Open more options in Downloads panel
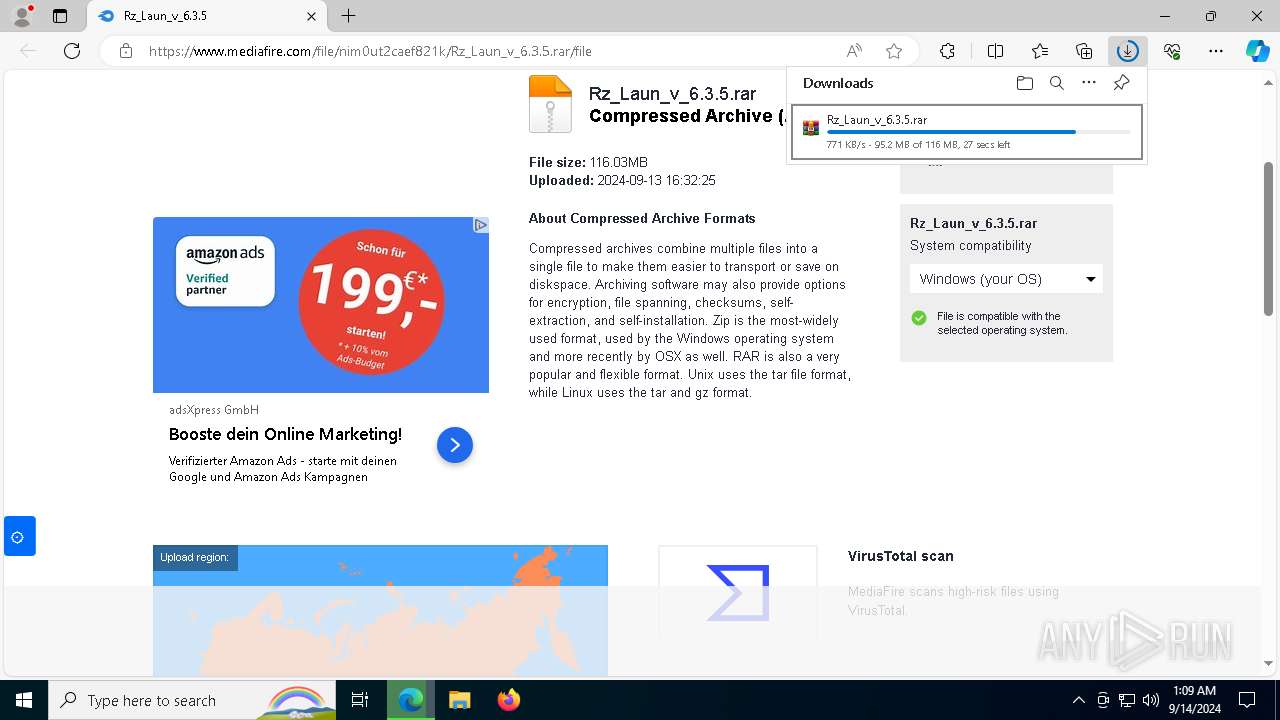The height and width of the screenshot is (720, 1280). click(x=1089, y=83)
